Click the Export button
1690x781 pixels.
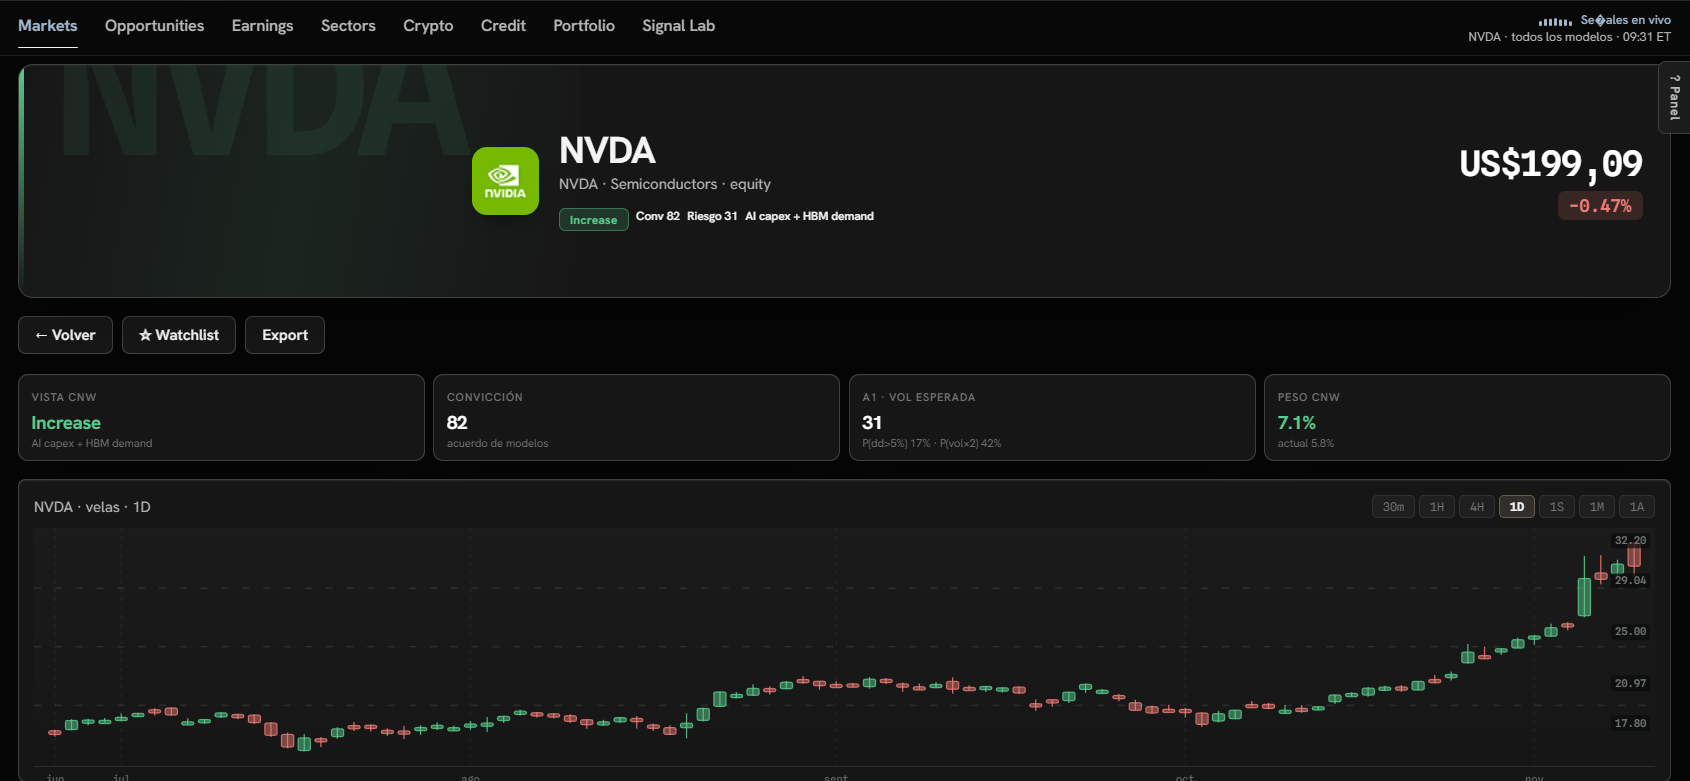[285, 335]
